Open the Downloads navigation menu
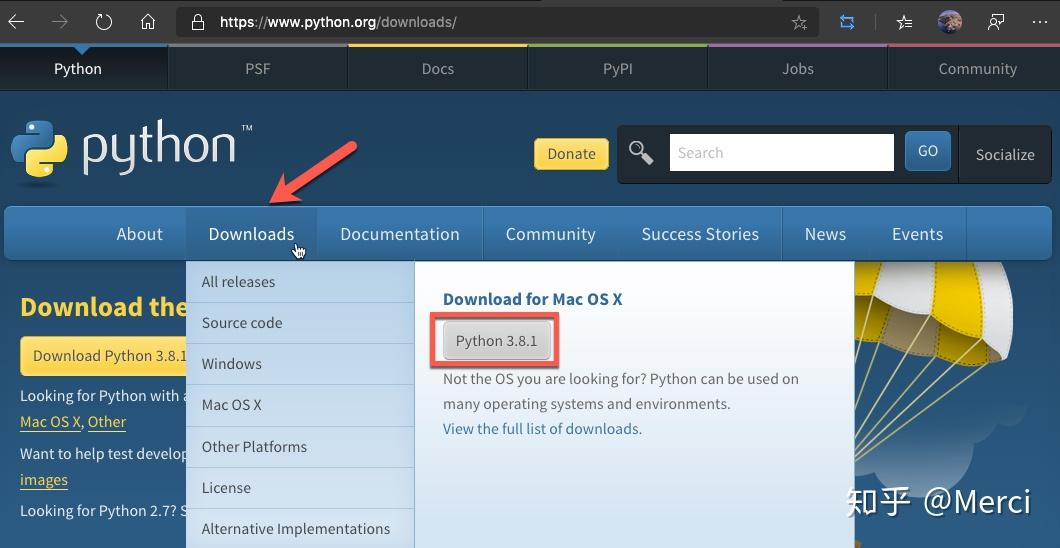1060x548 pixels. 251,234
